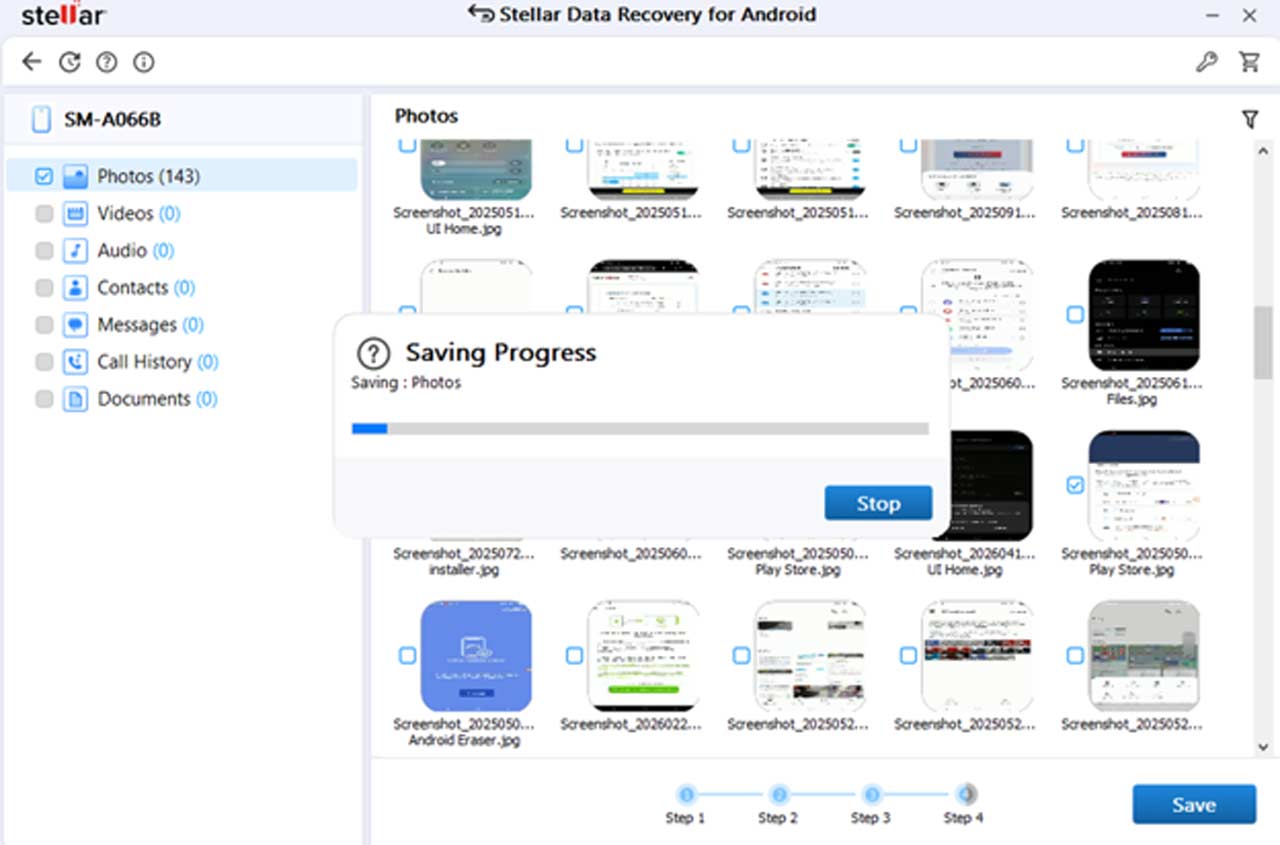Open the info icon in toolbar
Viewport: 1280px width, 845px height.
(x=144, y=62)
